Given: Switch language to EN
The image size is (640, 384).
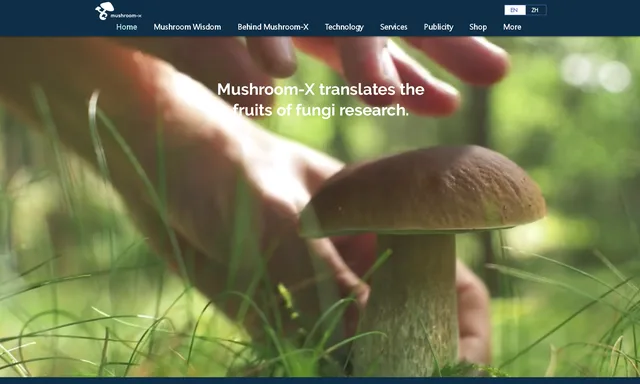Looking at the screenshot, I should pyautogui.click(x=515, y=10).
